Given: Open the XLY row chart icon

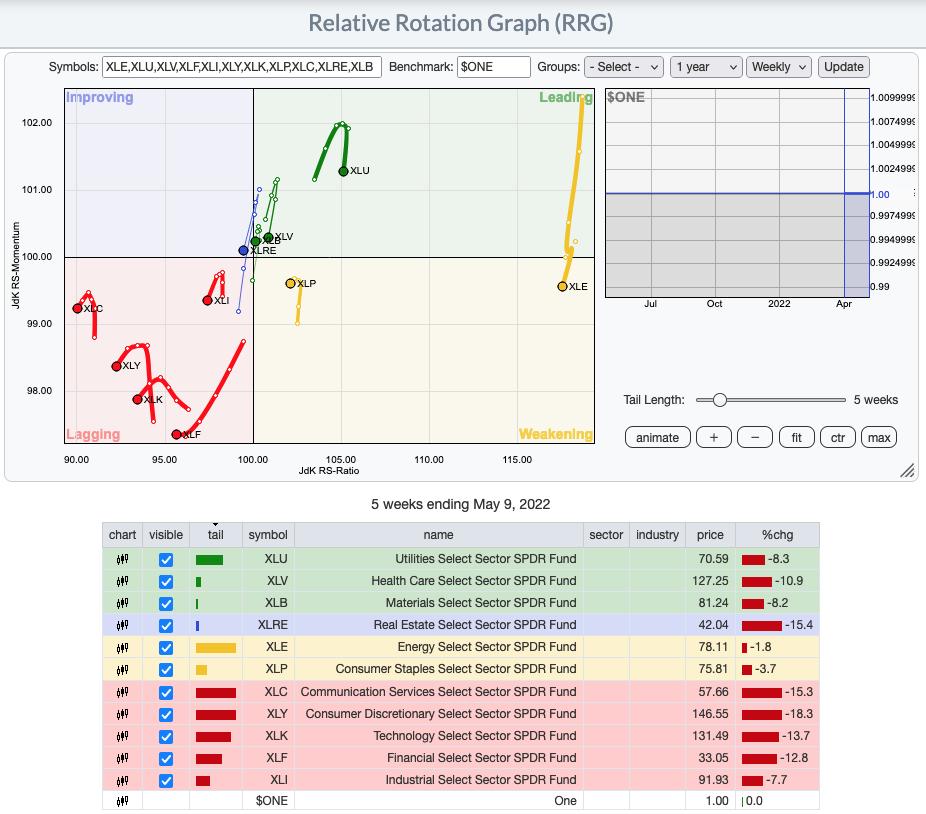Looking at the screenshot, I should (122, 714).
